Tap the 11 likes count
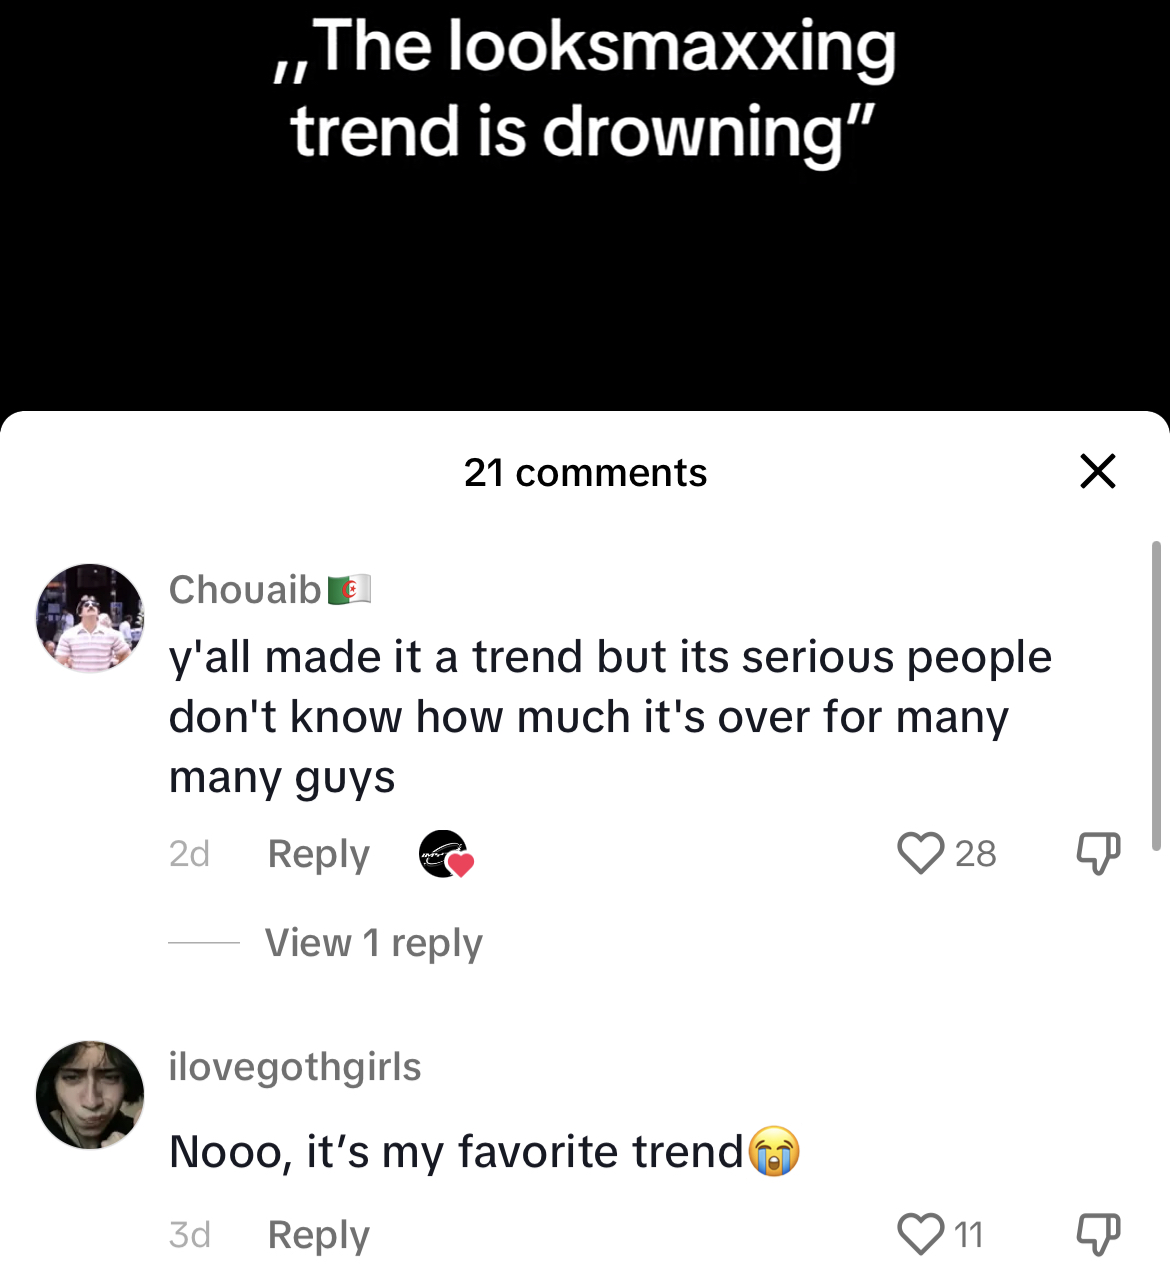Screen dimensions: 1170x1273 tap(968, 1235)
